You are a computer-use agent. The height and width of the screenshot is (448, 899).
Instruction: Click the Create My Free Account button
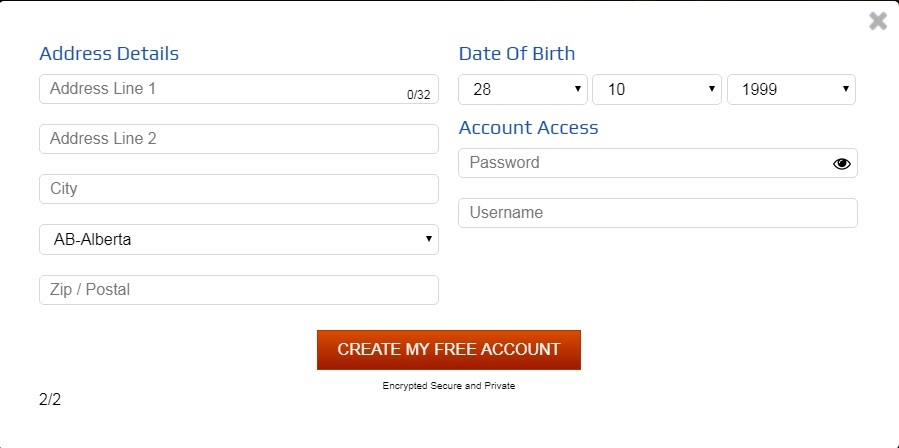point(448,350)
